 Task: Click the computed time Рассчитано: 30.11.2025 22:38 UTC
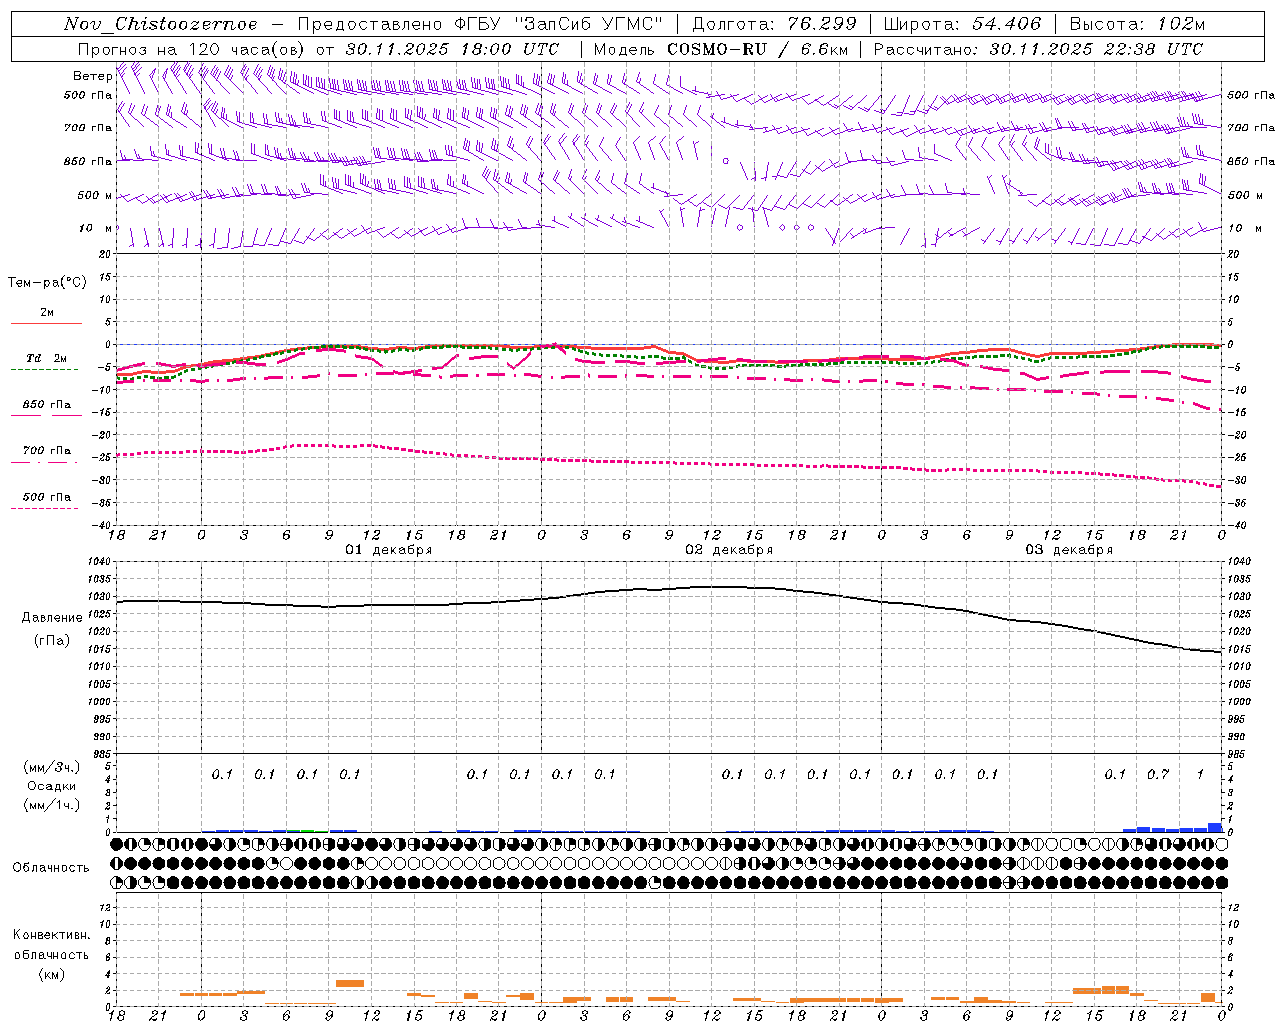[1038, 49]
